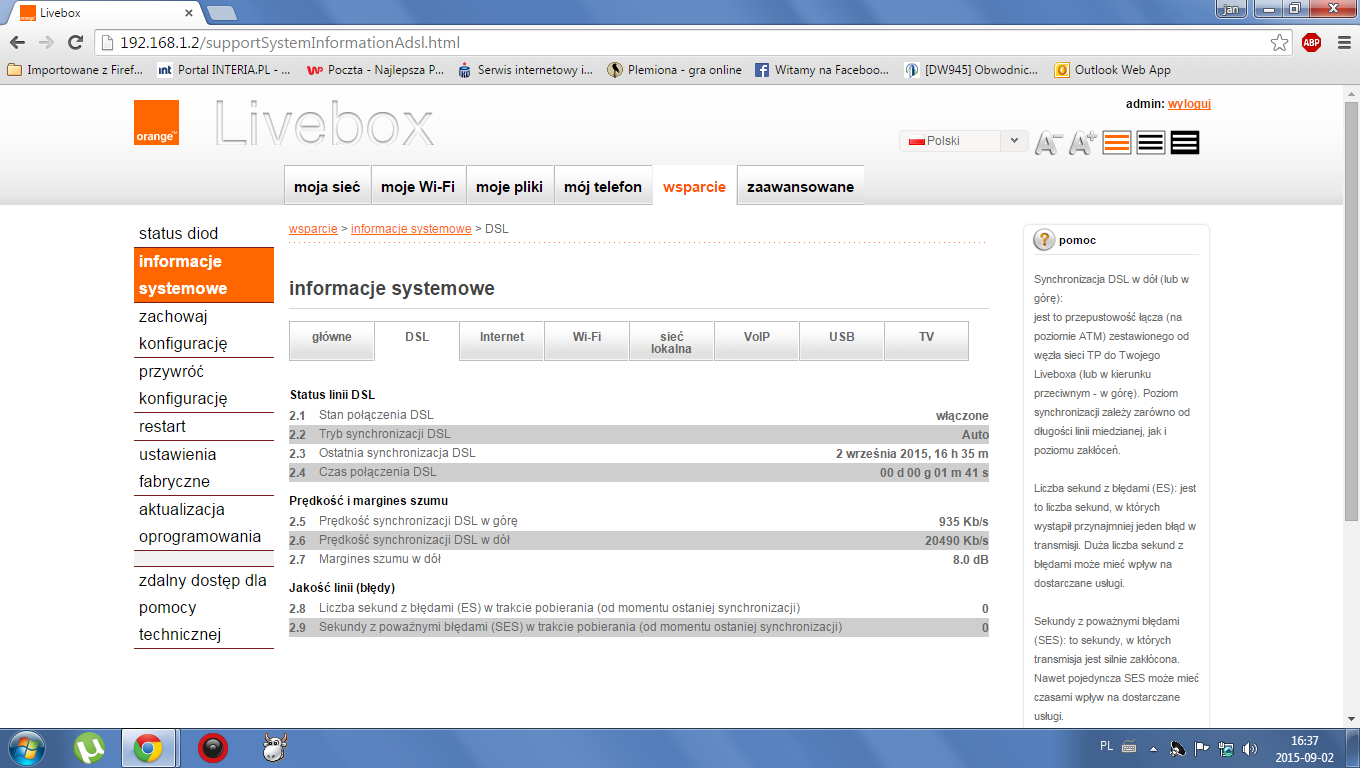Bookmark this page with star icon
Screen dimensions: 1360x768
(x=1279, y=43)
